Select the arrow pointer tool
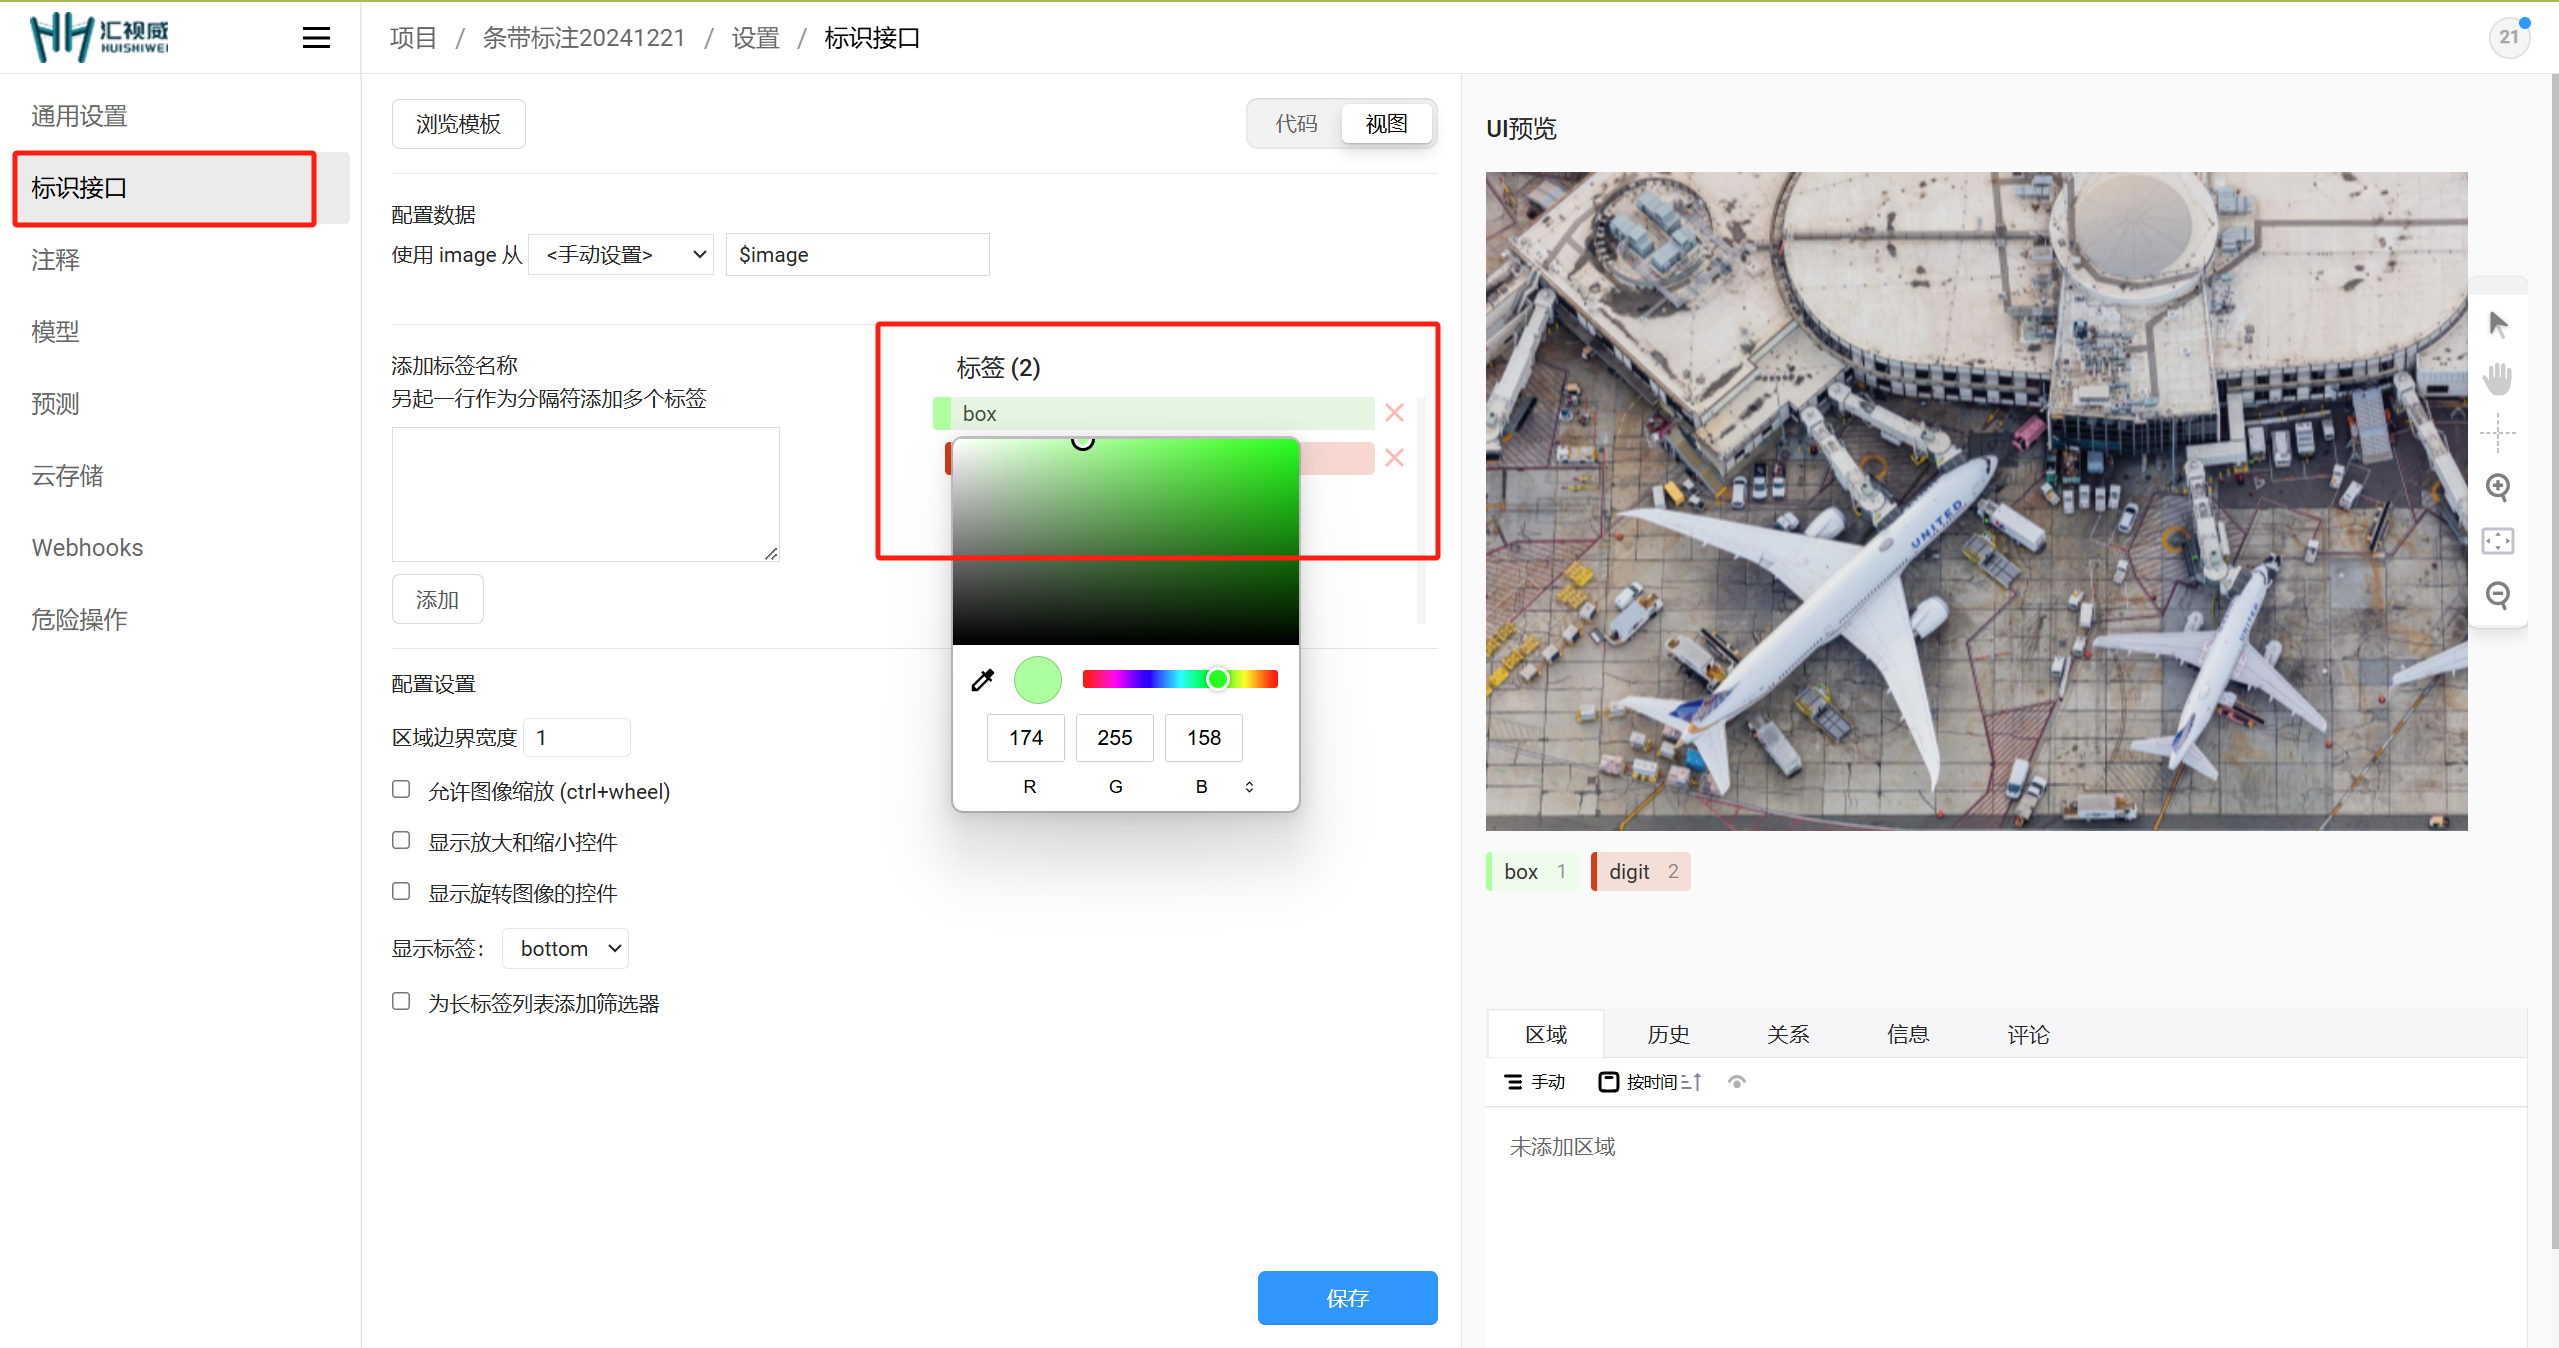 pyautogui.click(x=2497, y=324)
